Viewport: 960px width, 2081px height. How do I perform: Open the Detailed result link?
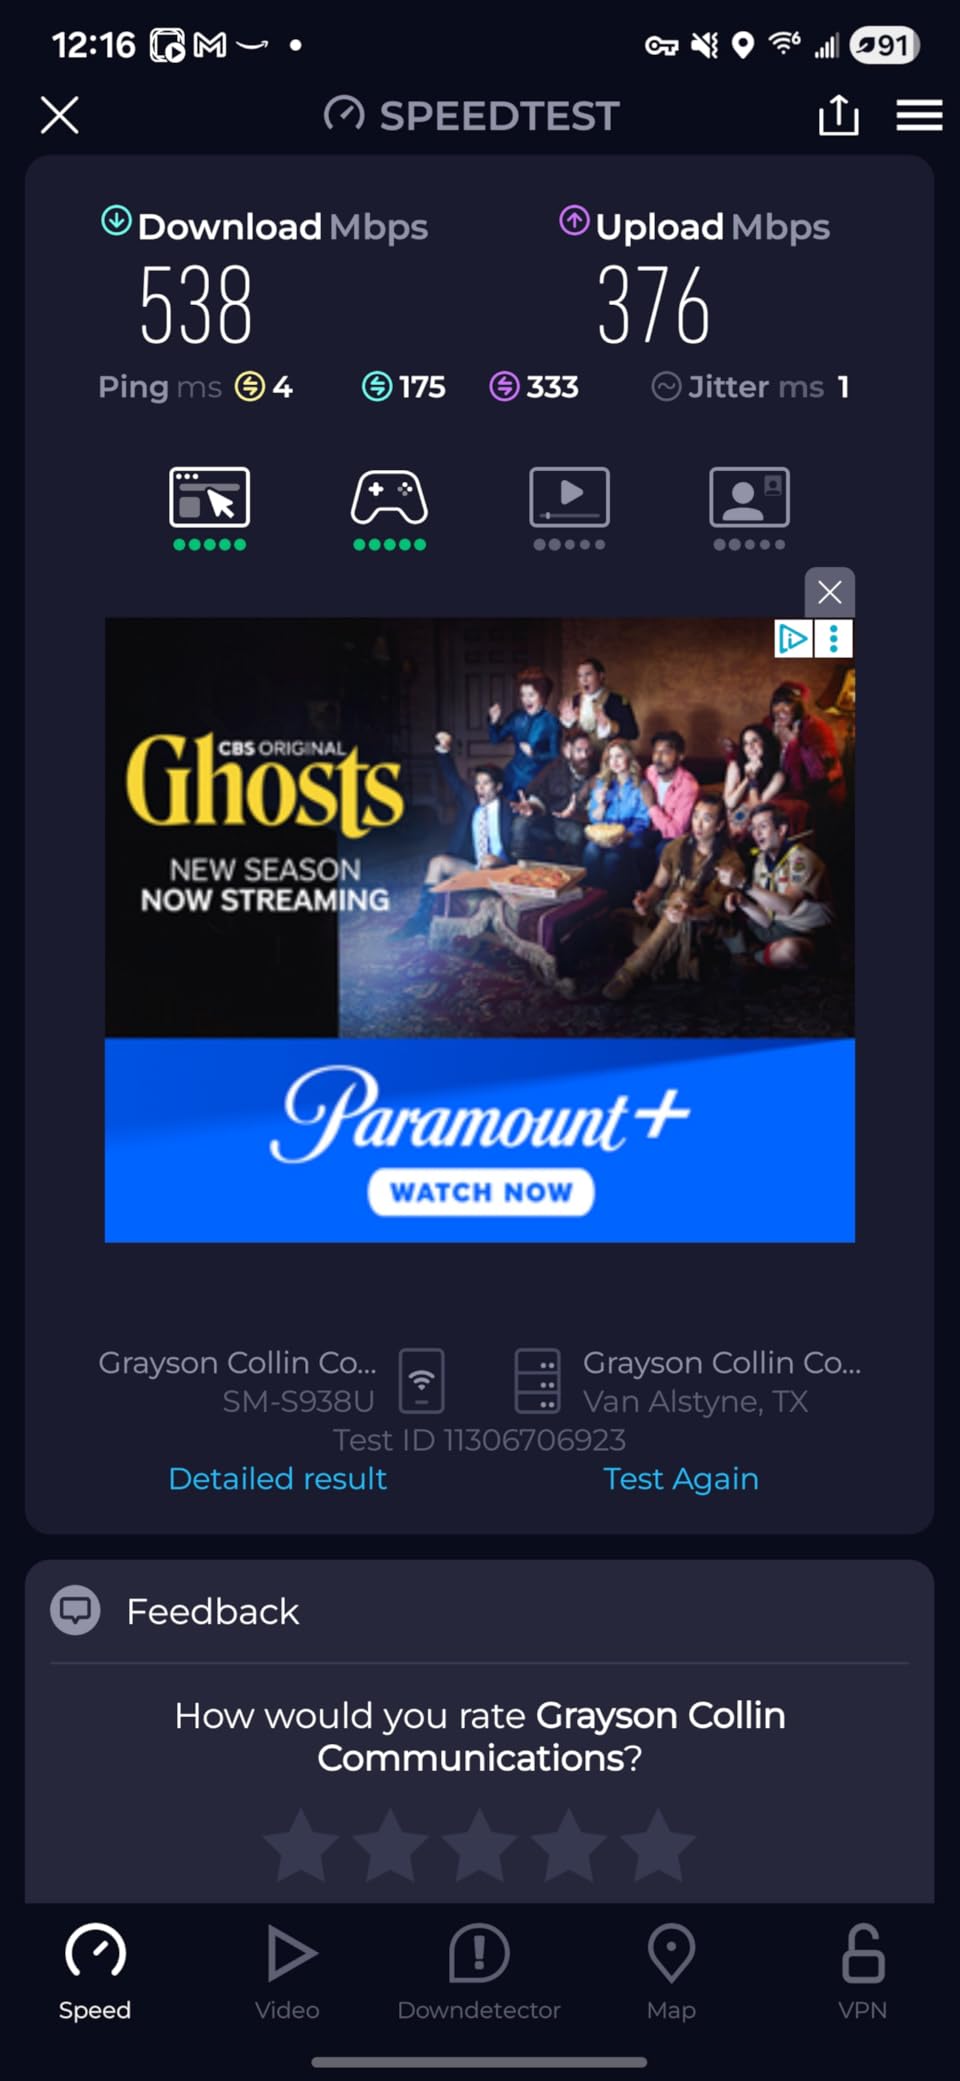tap(277, 1478)
